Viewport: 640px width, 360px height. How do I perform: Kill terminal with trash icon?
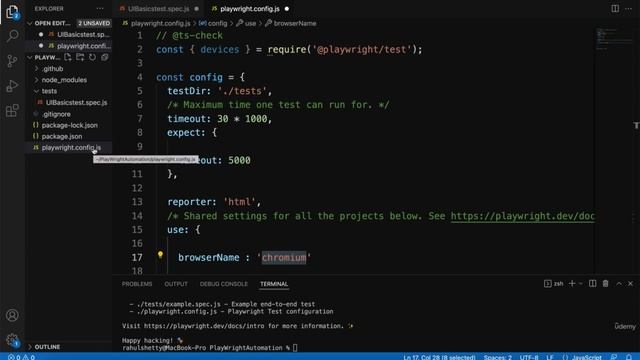coord(605,284)
